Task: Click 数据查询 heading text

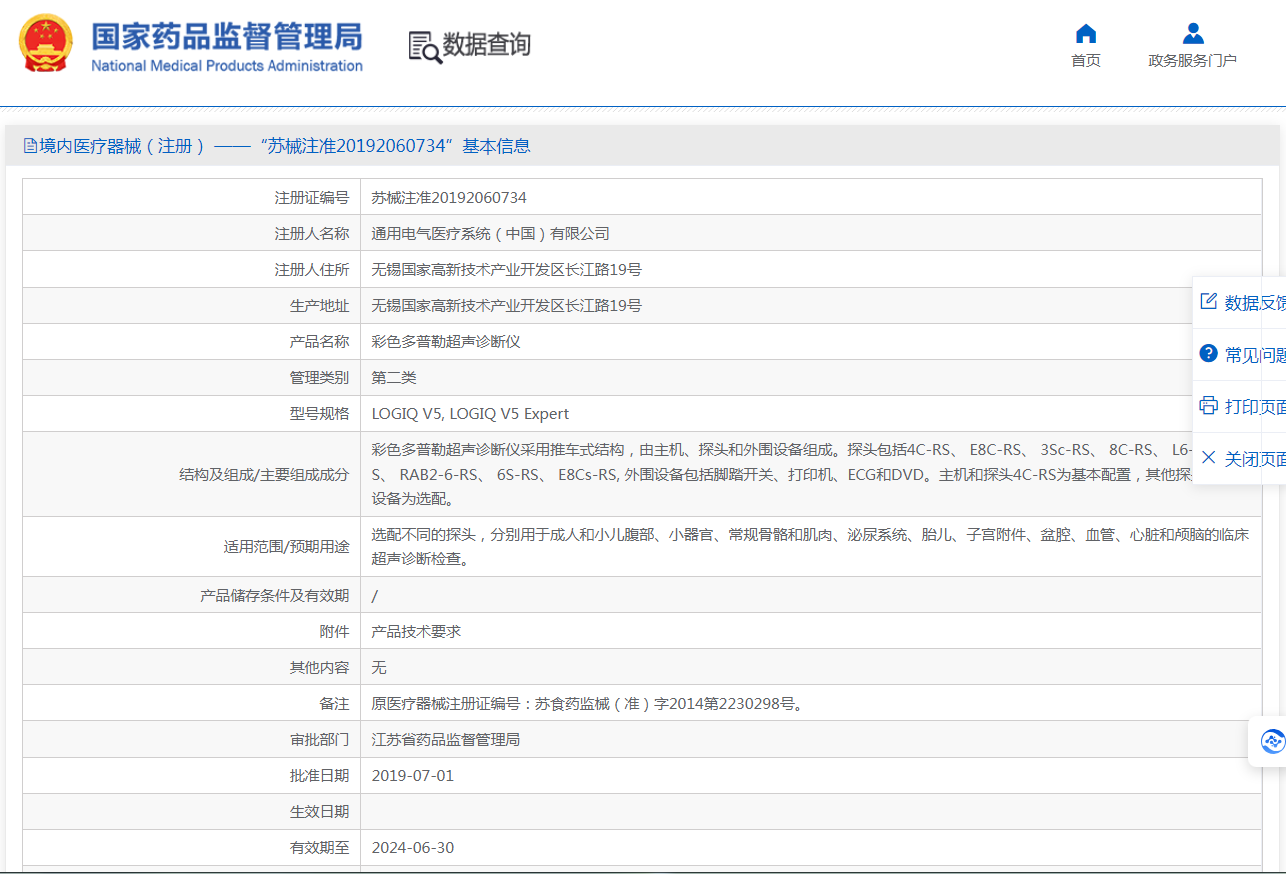Action: (487, 45)
